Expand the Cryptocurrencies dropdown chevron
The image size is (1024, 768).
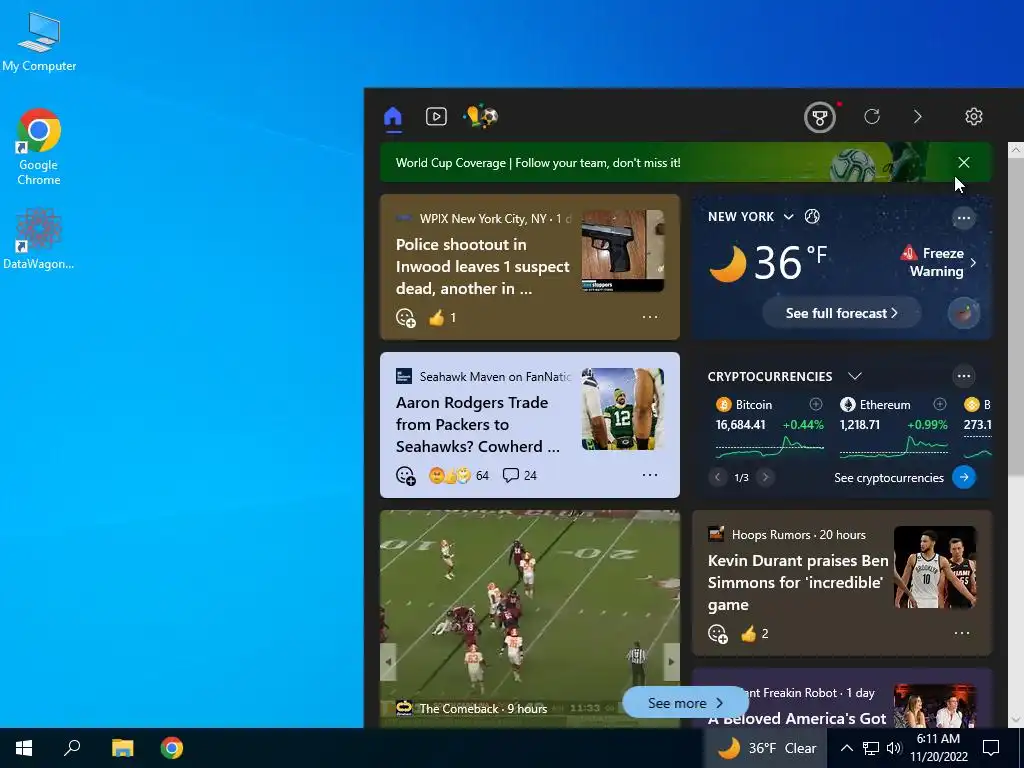[854, 376]
